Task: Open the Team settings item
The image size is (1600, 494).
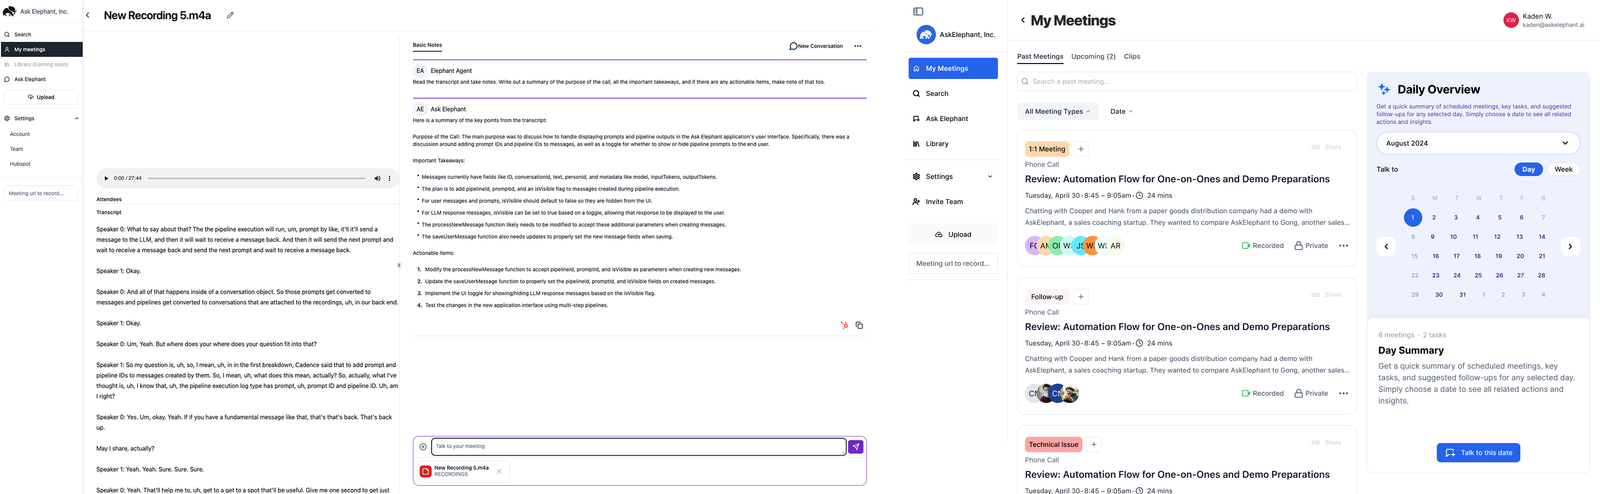Action: [x=17, y=149]
